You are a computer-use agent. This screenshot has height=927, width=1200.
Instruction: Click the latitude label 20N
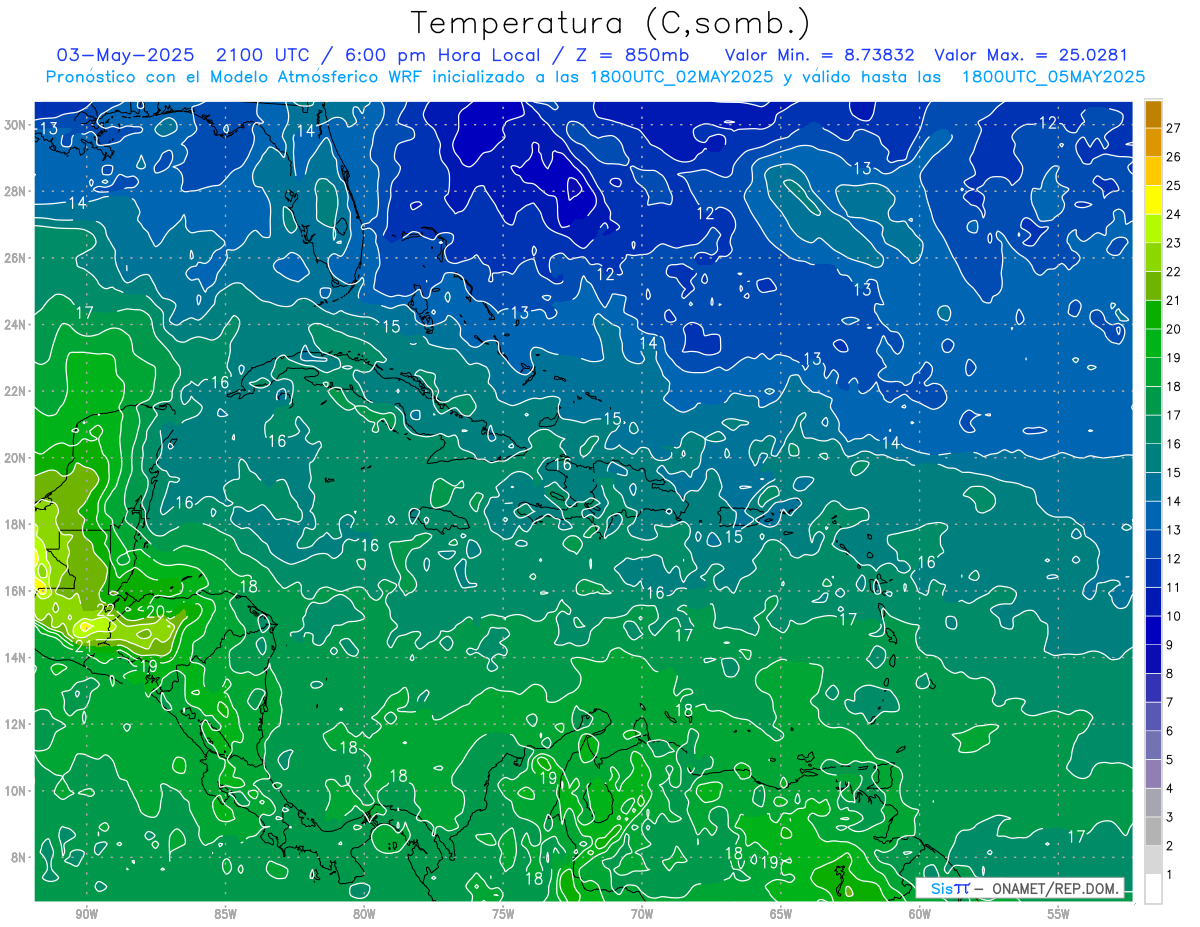tap(14, 458)
